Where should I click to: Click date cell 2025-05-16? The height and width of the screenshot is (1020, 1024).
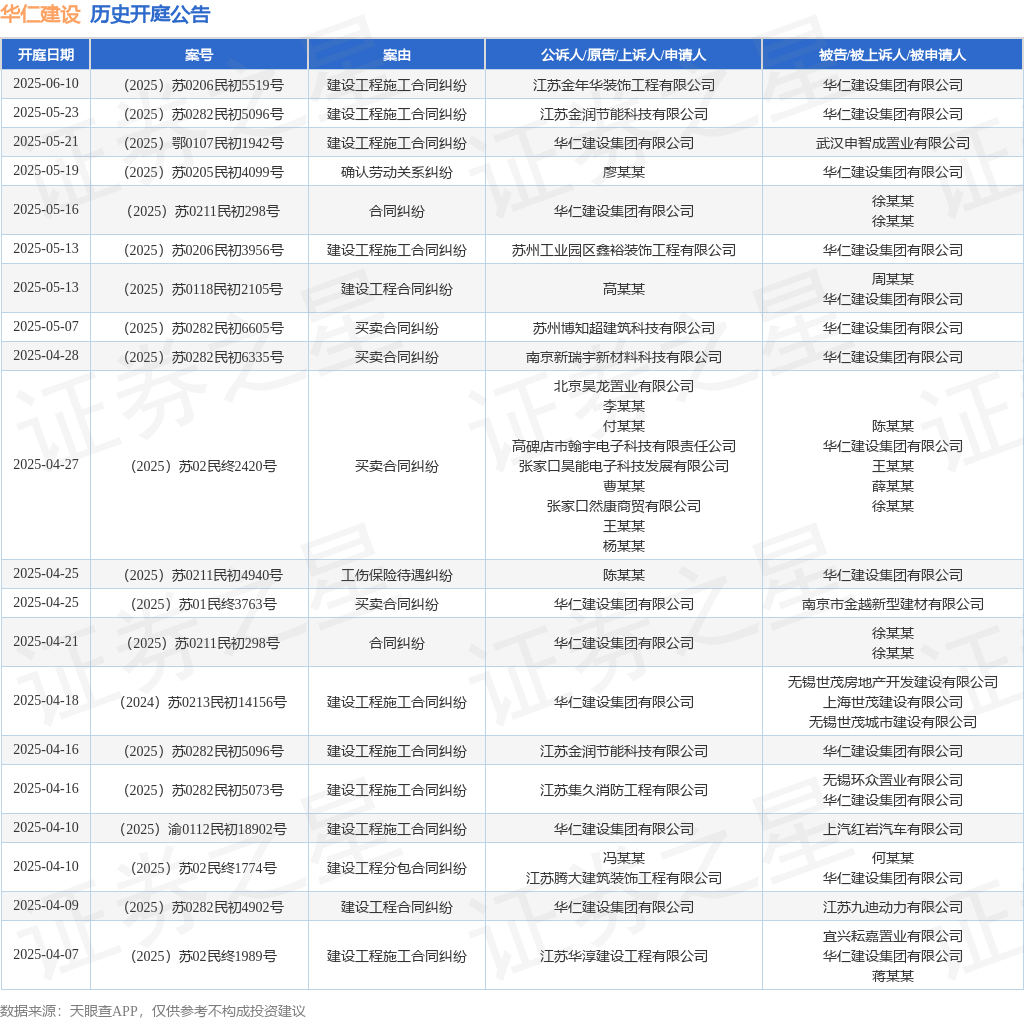tap(46, 210)
